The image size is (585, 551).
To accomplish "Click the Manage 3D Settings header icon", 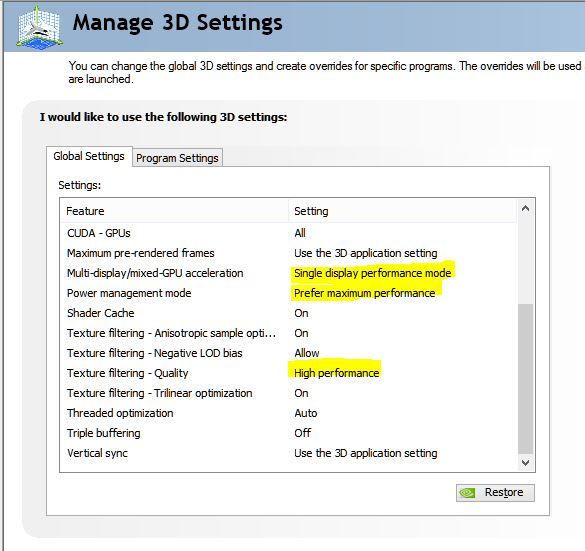I will pyautogui.click(x=40, y=27).
